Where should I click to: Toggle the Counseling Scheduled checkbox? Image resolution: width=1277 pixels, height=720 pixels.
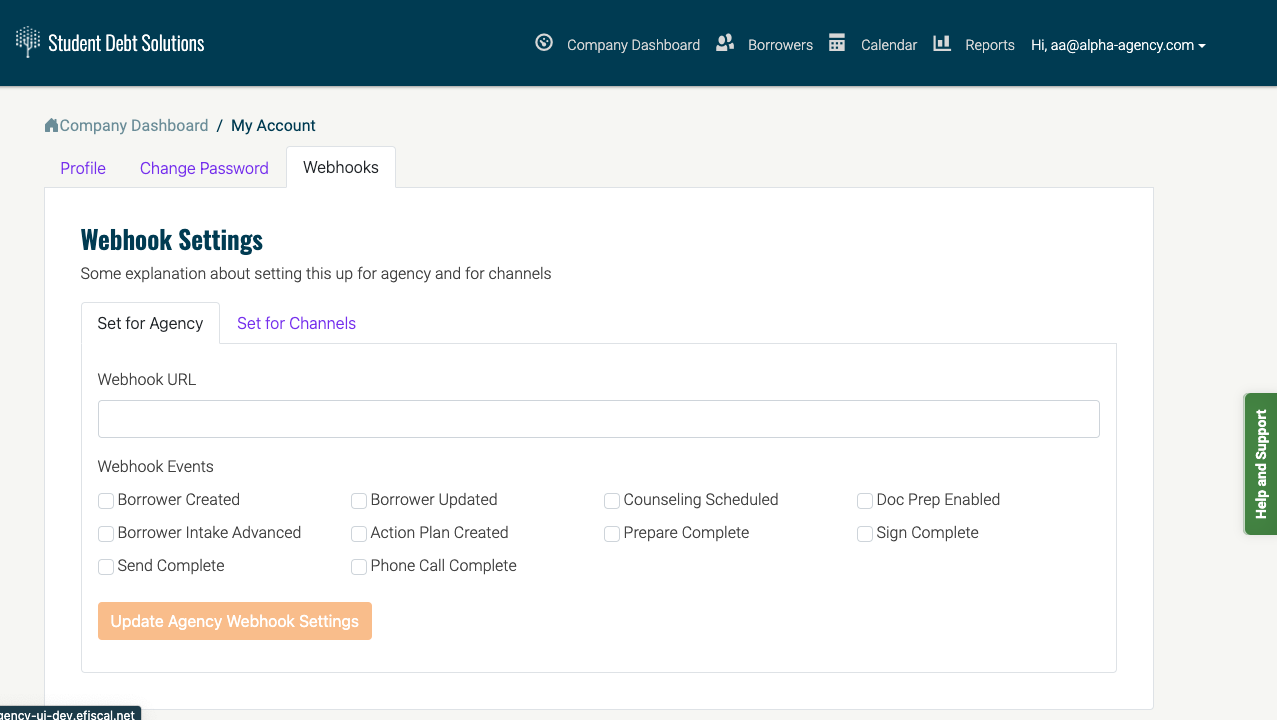[x=612, y=501]
